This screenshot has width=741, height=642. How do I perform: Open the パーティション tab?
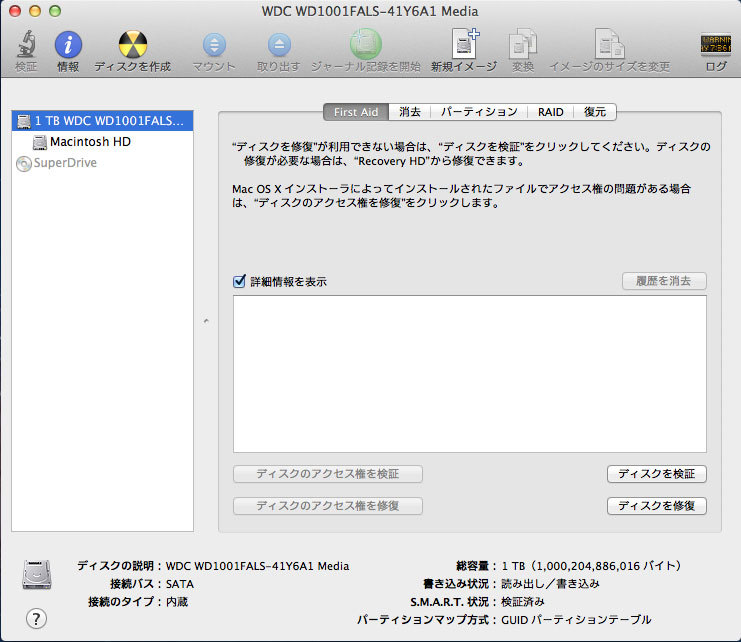tap(479, 112)
